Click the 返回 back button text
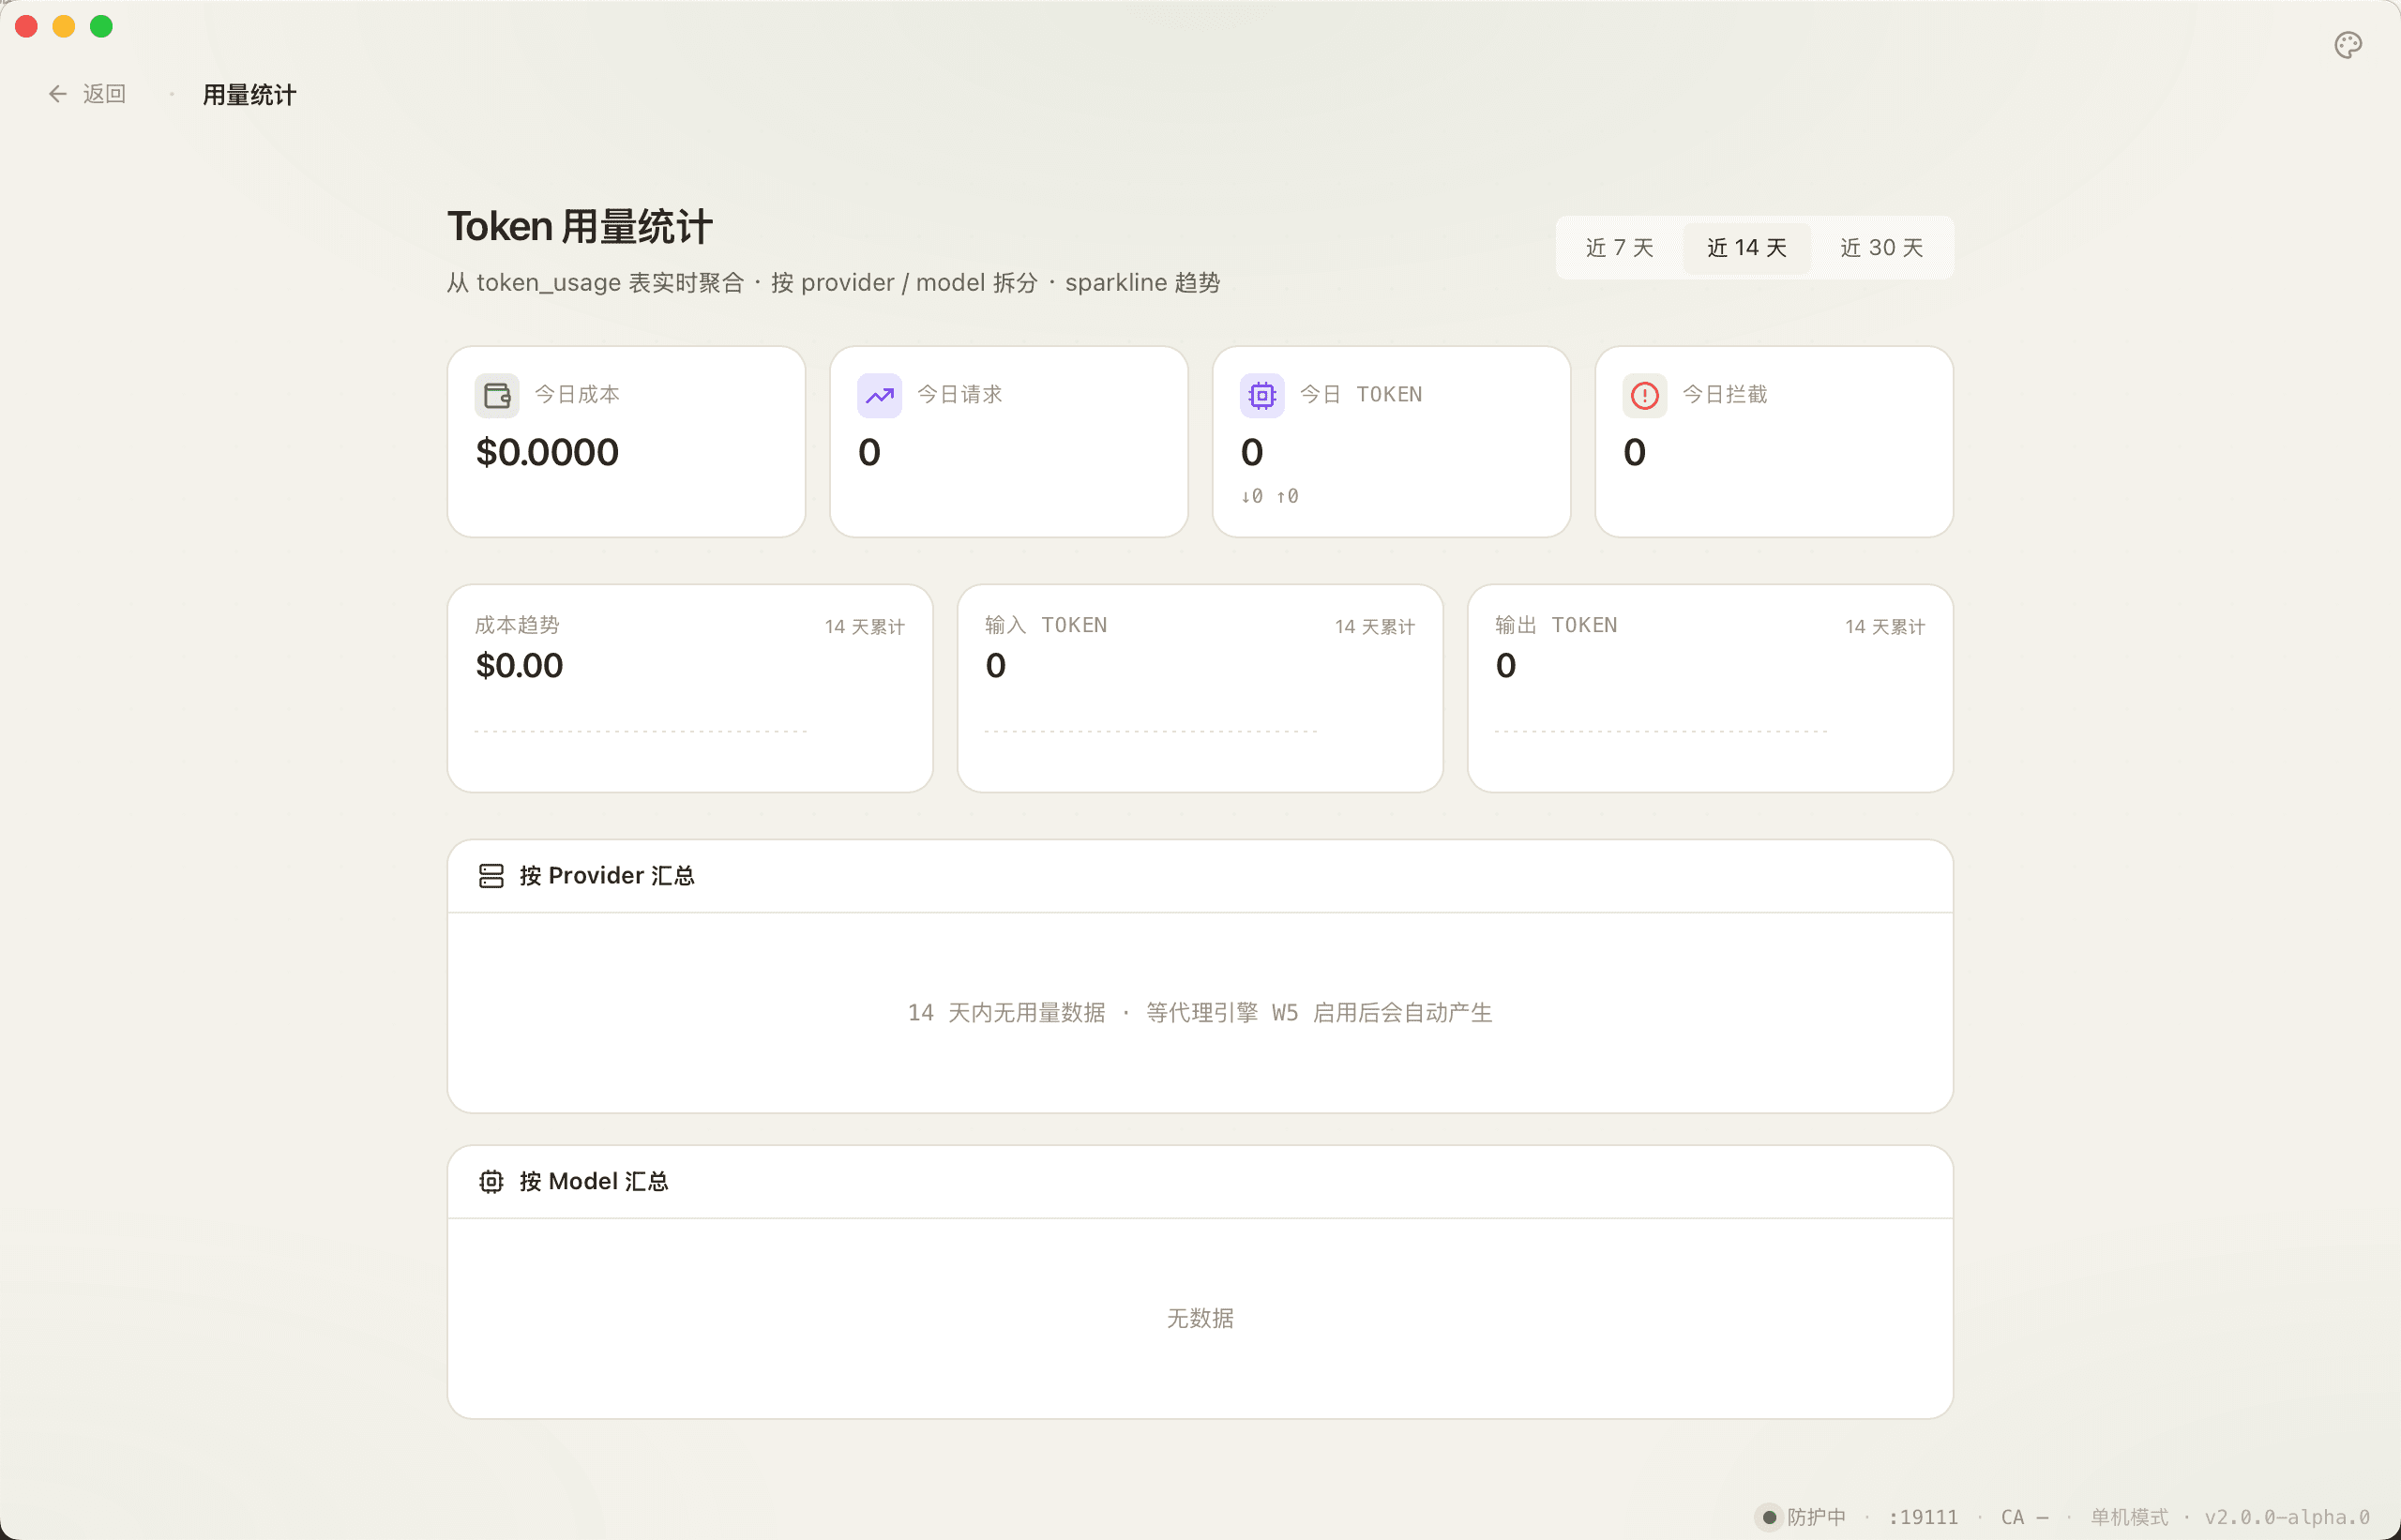The image size is (2401, 1540). 104,94
